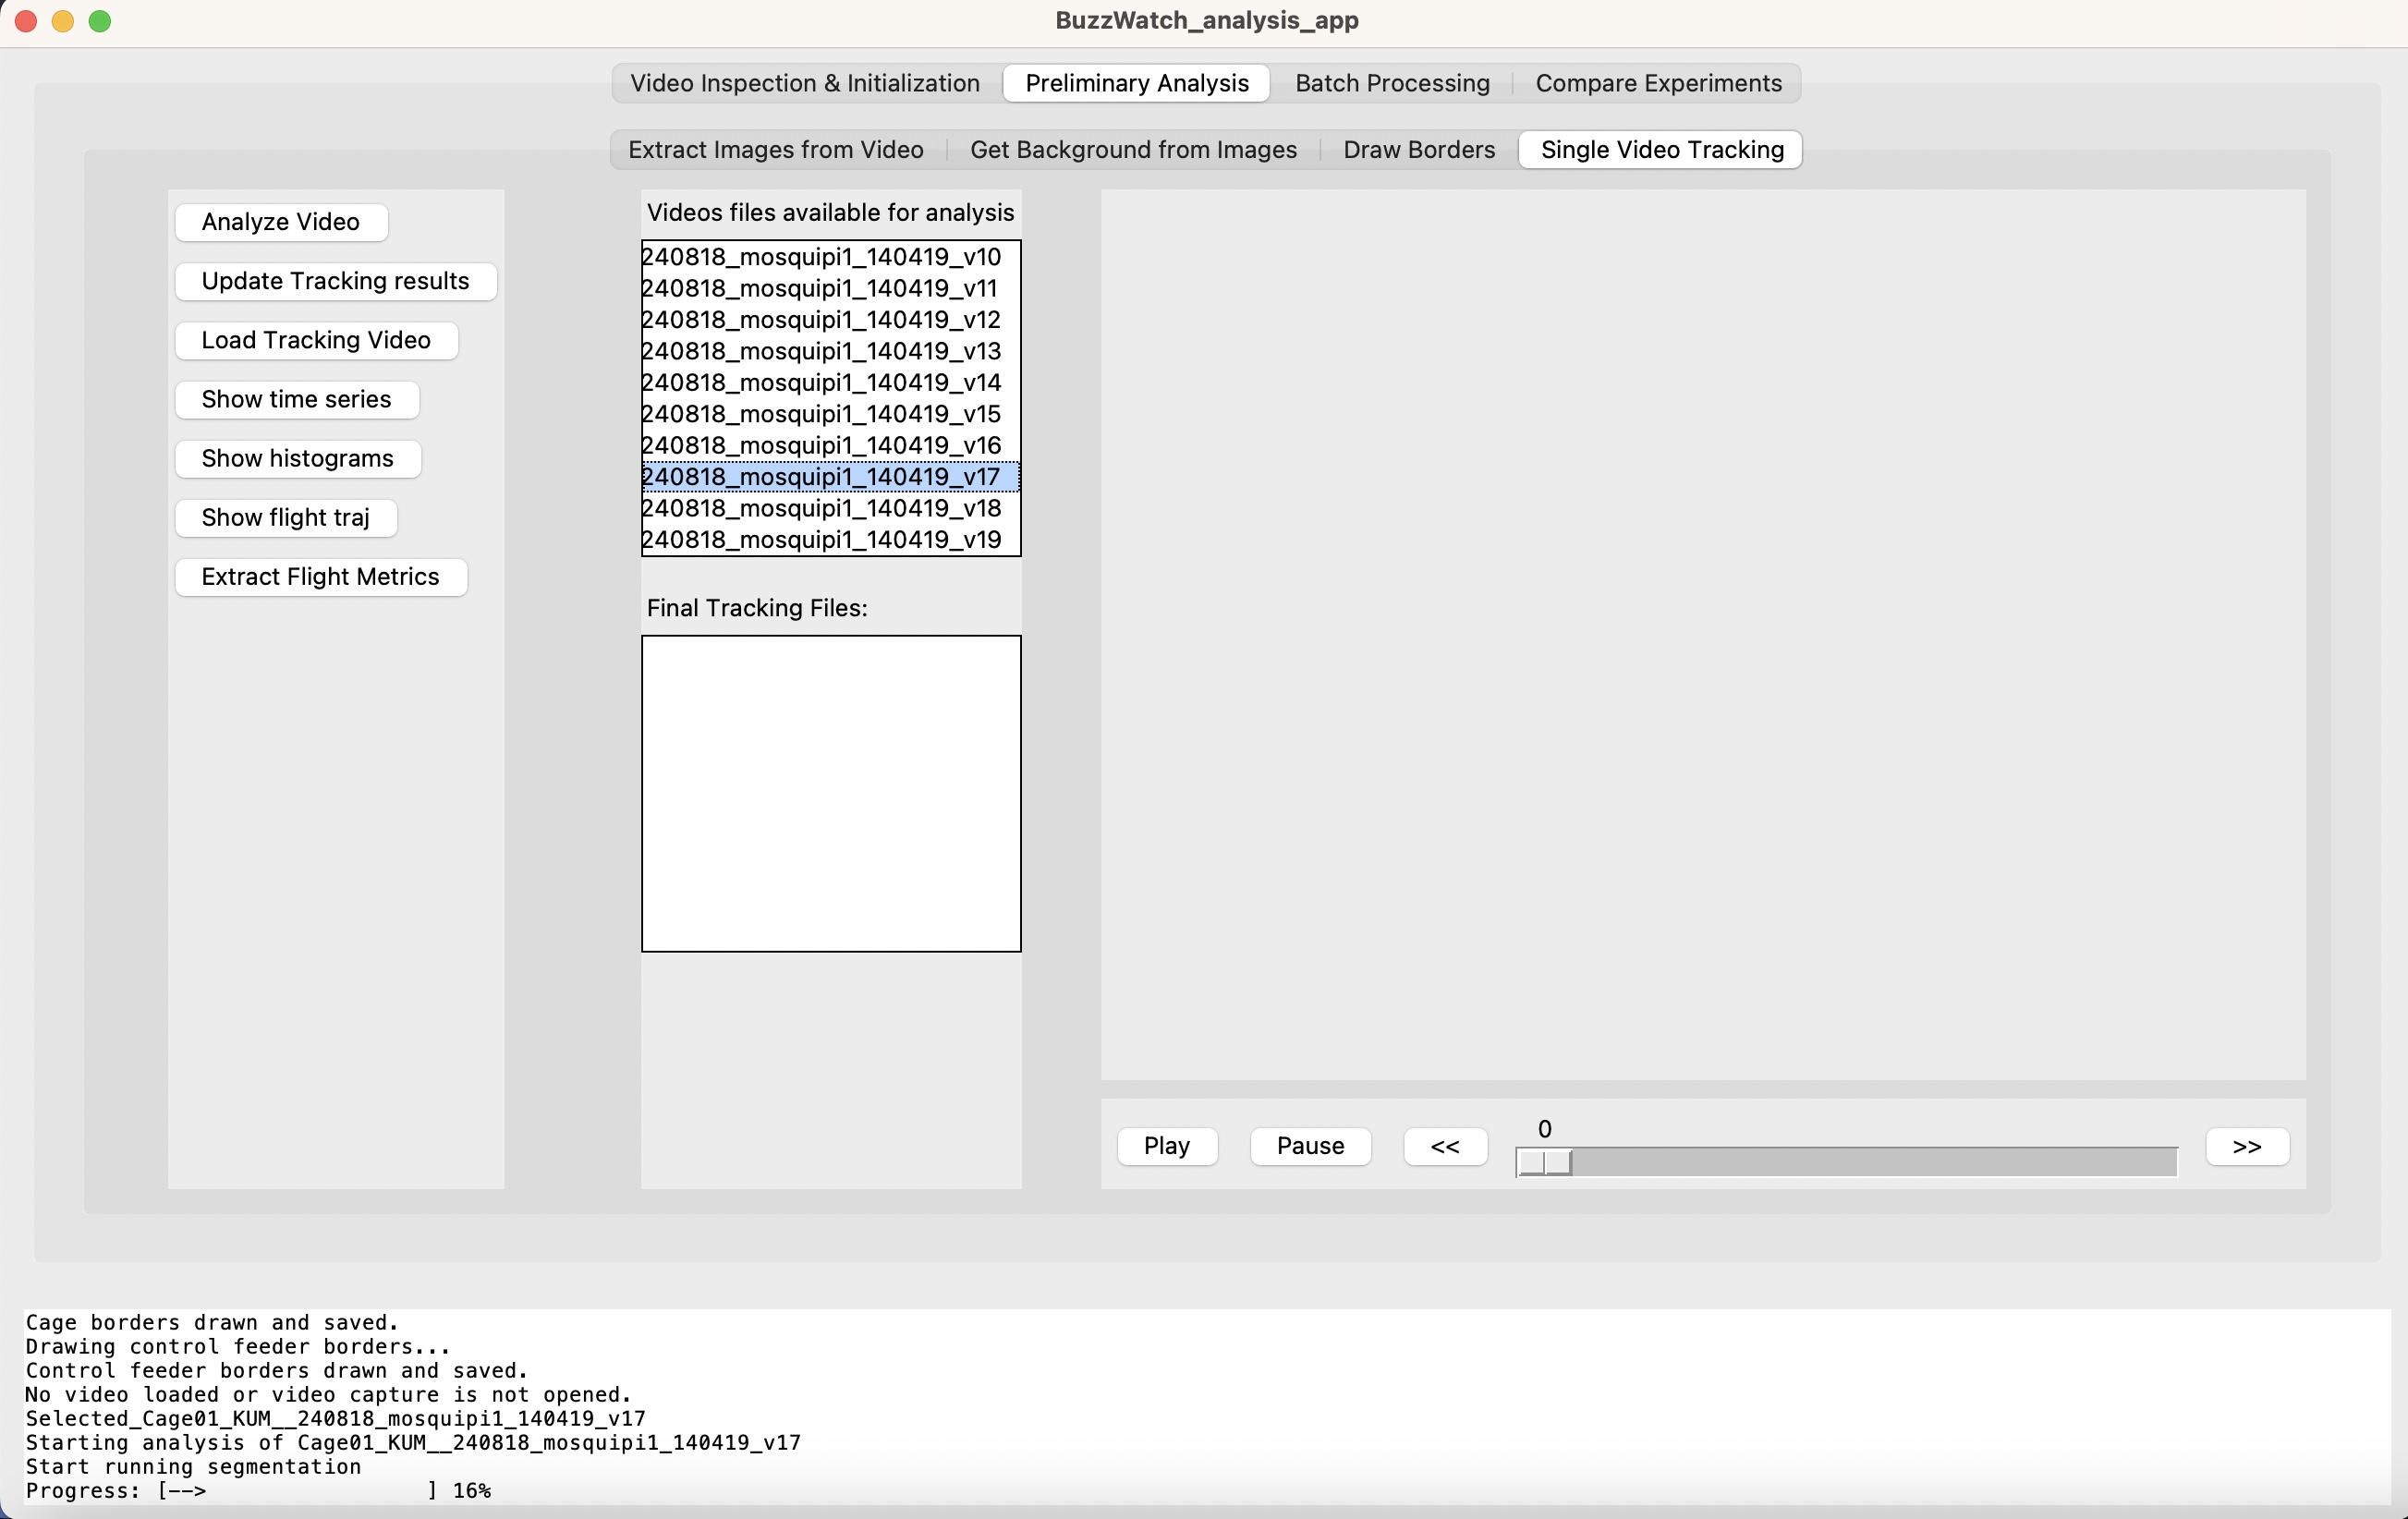The image size is (2408, 1519).
Task: Click the Analyze Video button
Action: coord(282,221)
